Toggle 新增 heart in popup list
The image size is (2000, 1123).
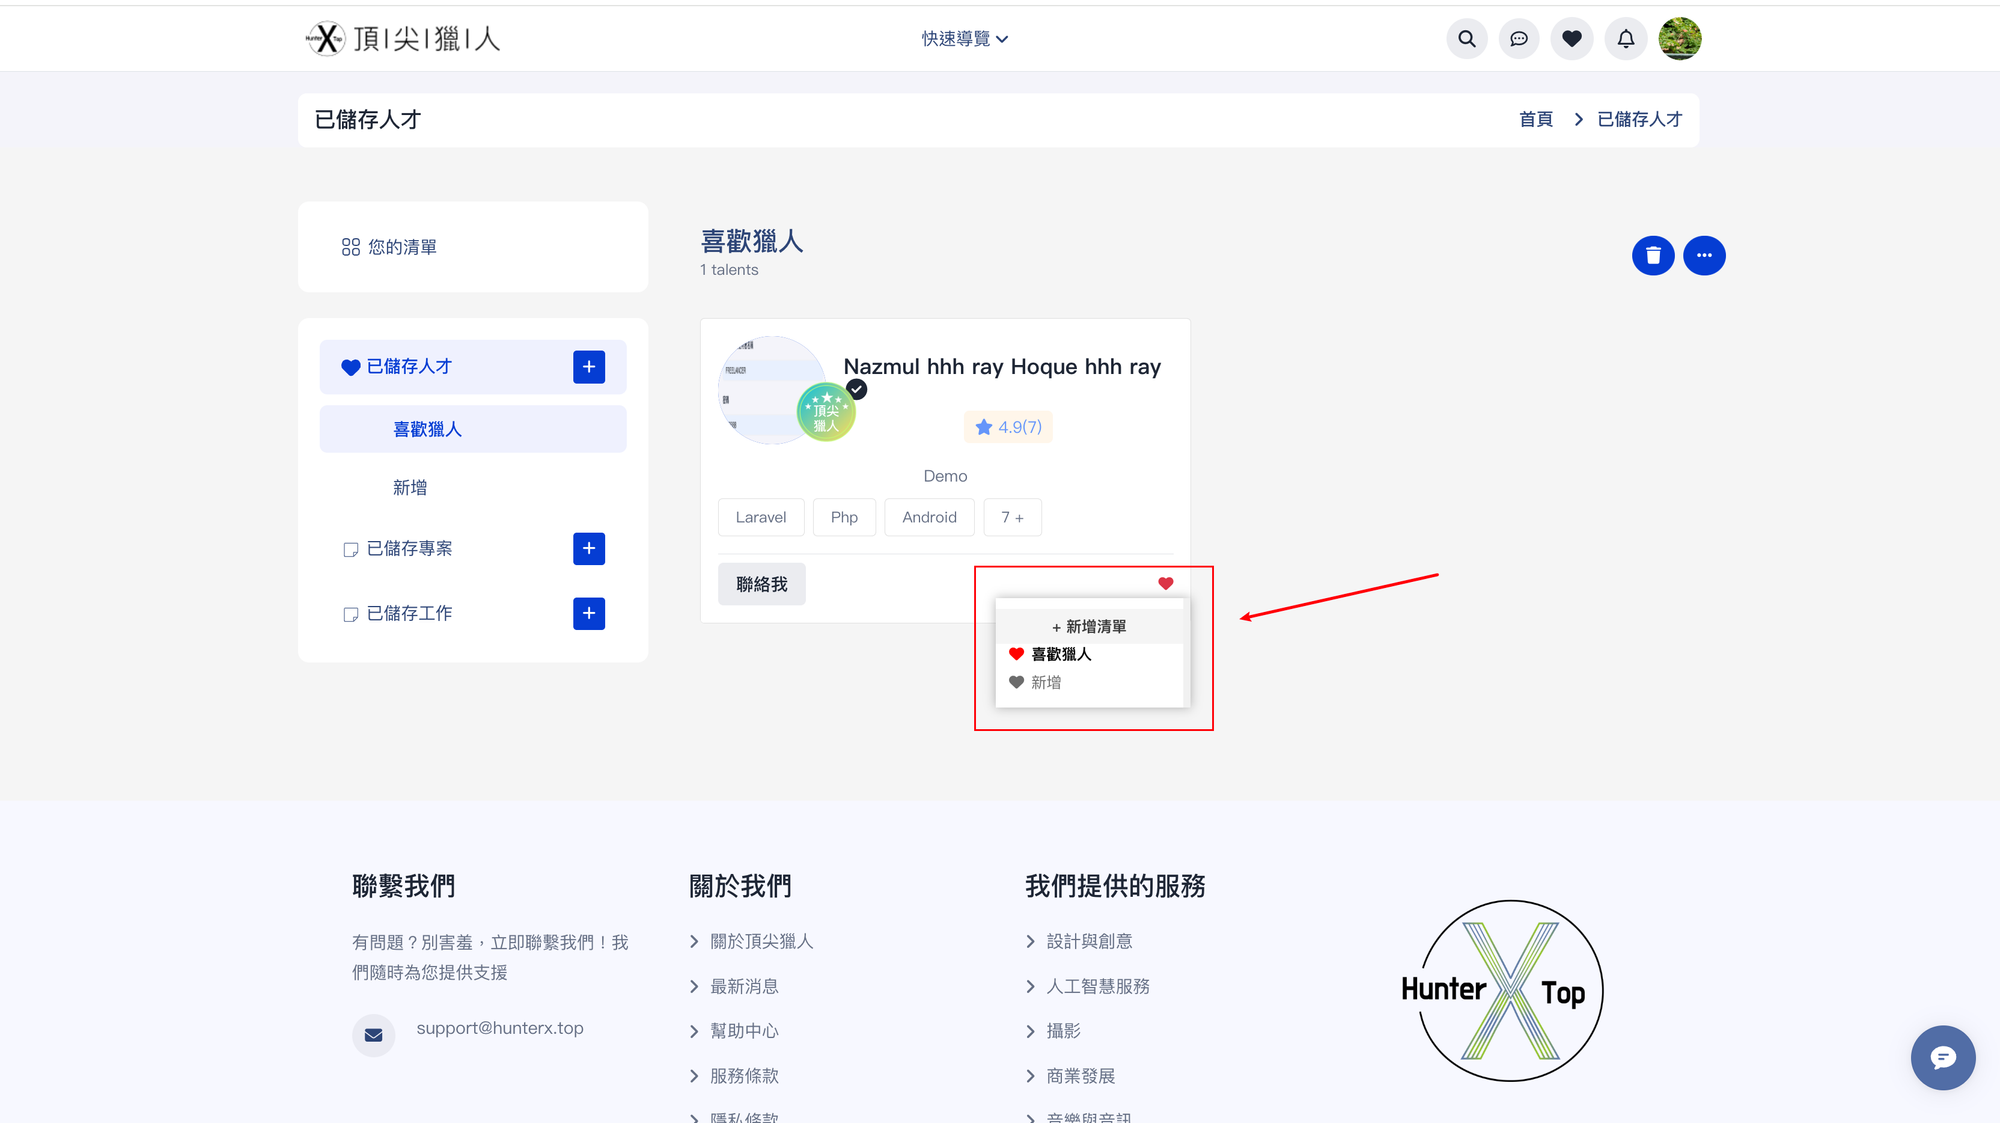(x=1016, y=682)
